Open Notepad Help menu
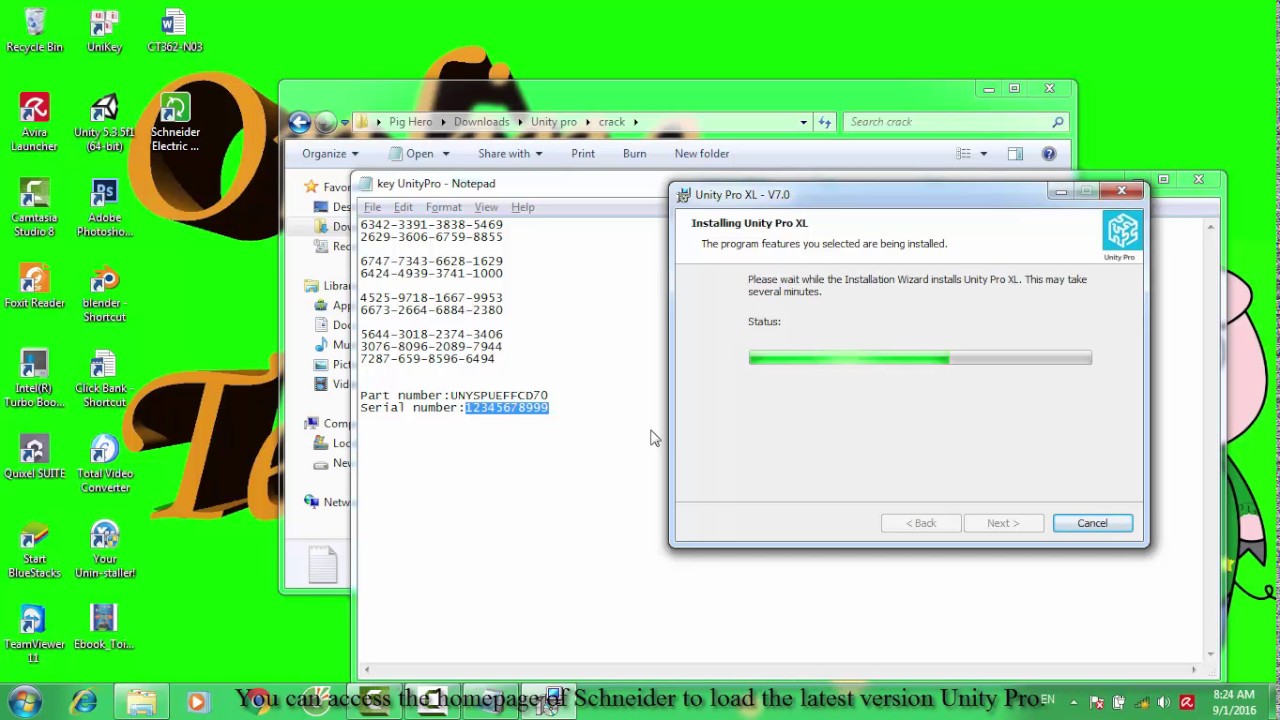The image size is (1280, 720). [x=523, y=207]
